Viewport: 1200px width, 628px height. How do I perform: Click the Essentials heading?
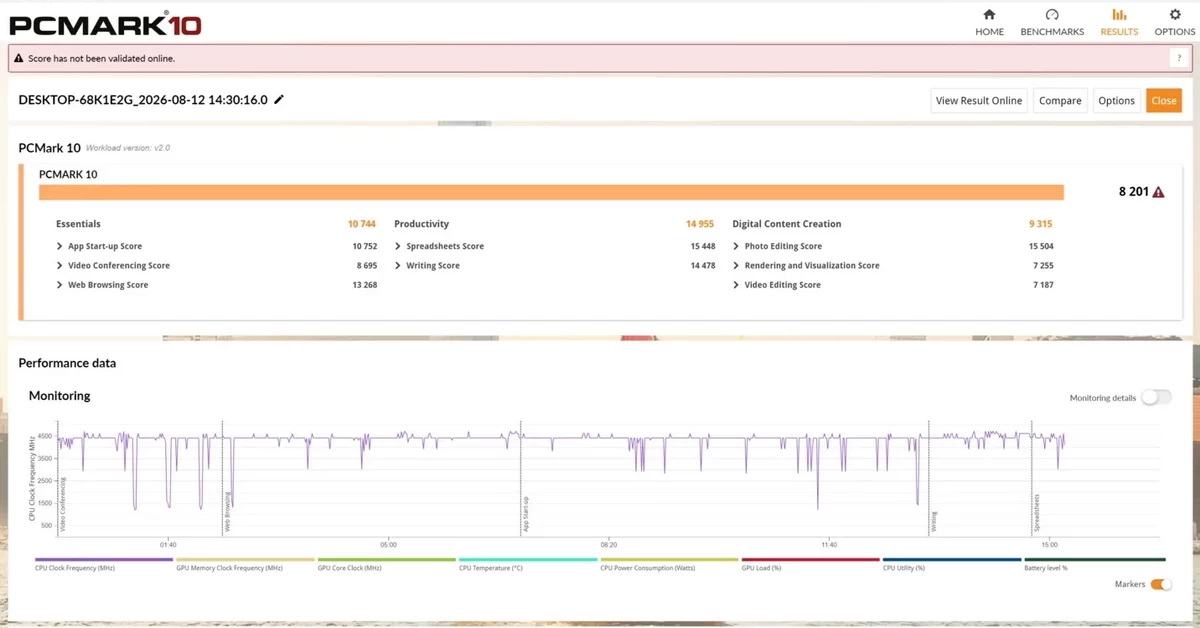(x=78, y=224)
